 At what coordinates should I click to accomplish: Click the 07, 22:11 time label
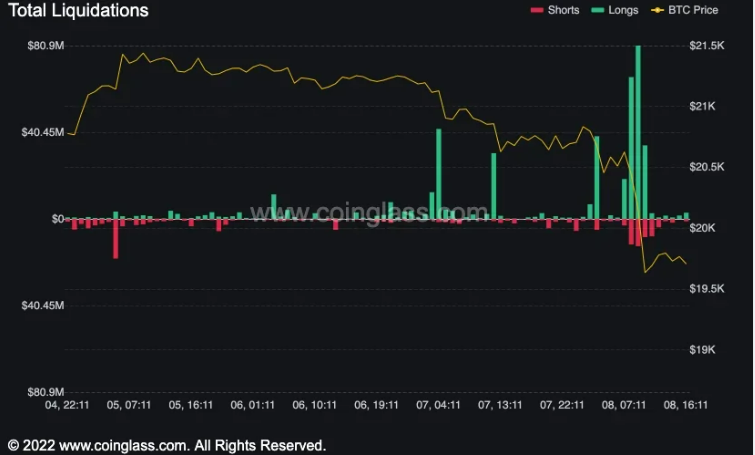click(x=562, y=405)
